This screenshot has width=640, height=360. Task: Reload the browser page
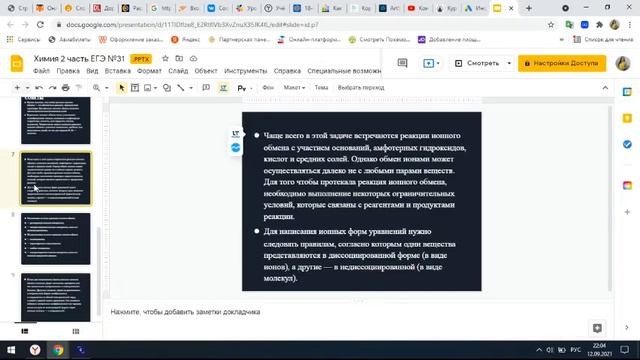40,25
